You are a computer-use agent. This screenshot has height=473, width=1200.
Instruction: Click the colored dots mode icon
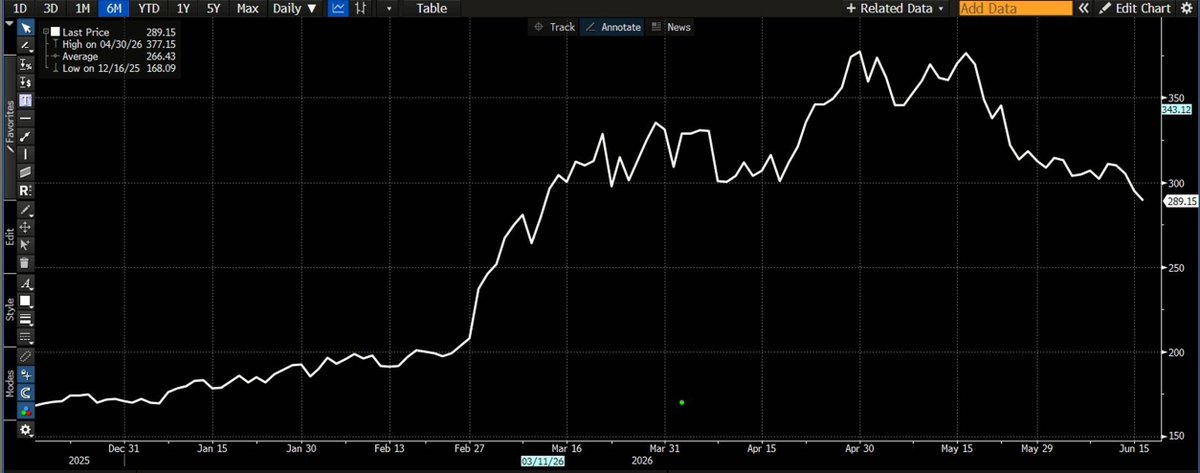[x=26, y=411]
